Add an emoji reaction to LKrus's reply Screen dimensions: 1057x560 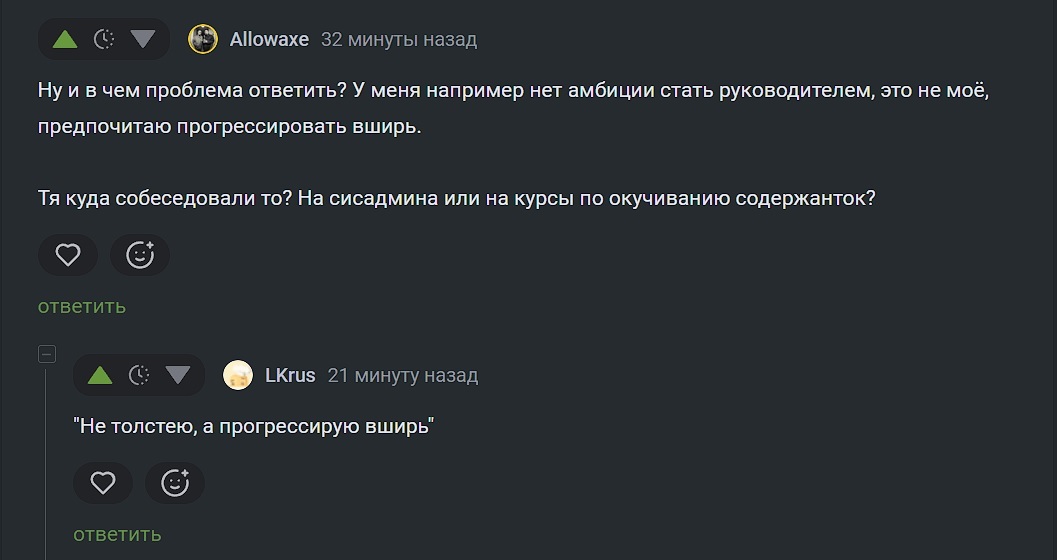[x=175, y=484]
